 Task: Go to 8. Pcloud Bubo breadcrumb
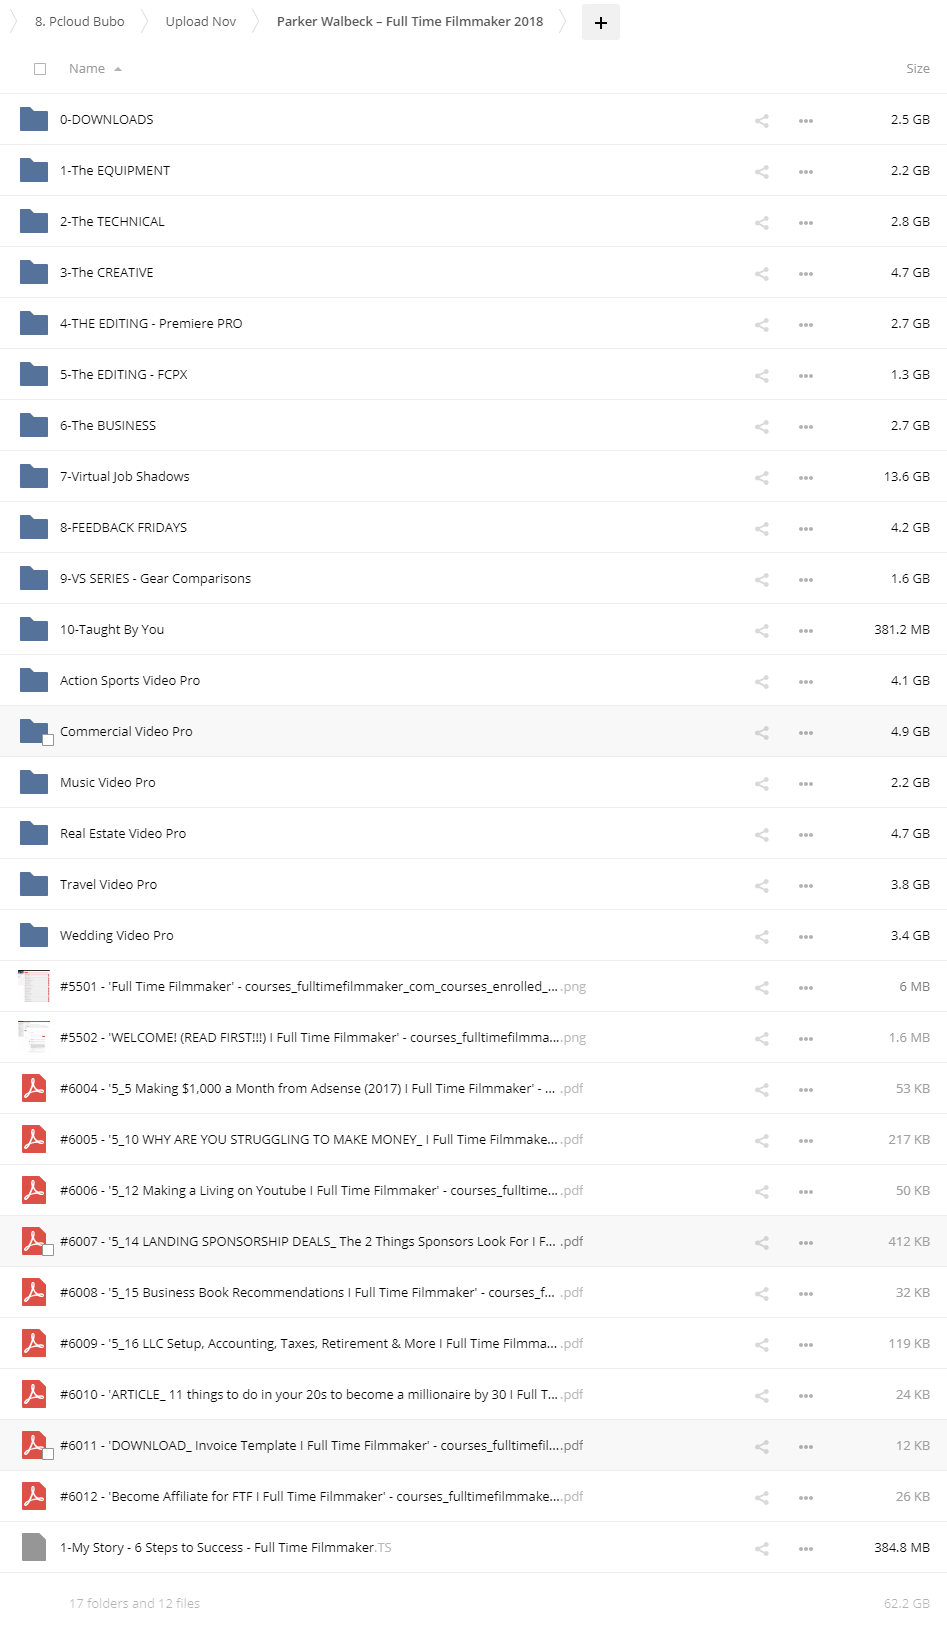click(x=80, y=21)
